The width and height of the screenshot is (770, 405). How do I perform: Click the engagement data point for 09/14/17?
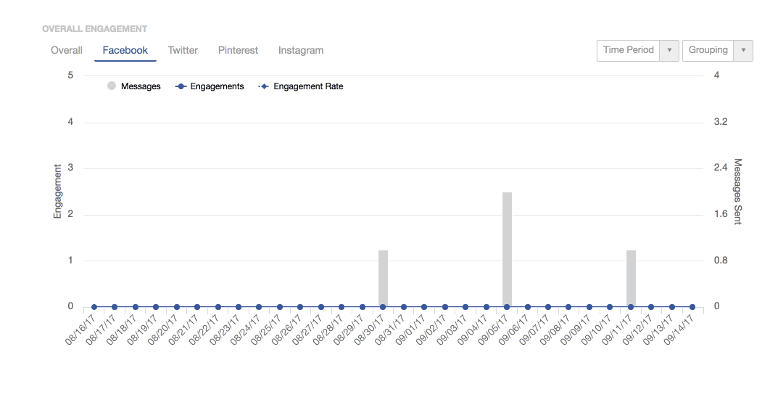(693, 307)
